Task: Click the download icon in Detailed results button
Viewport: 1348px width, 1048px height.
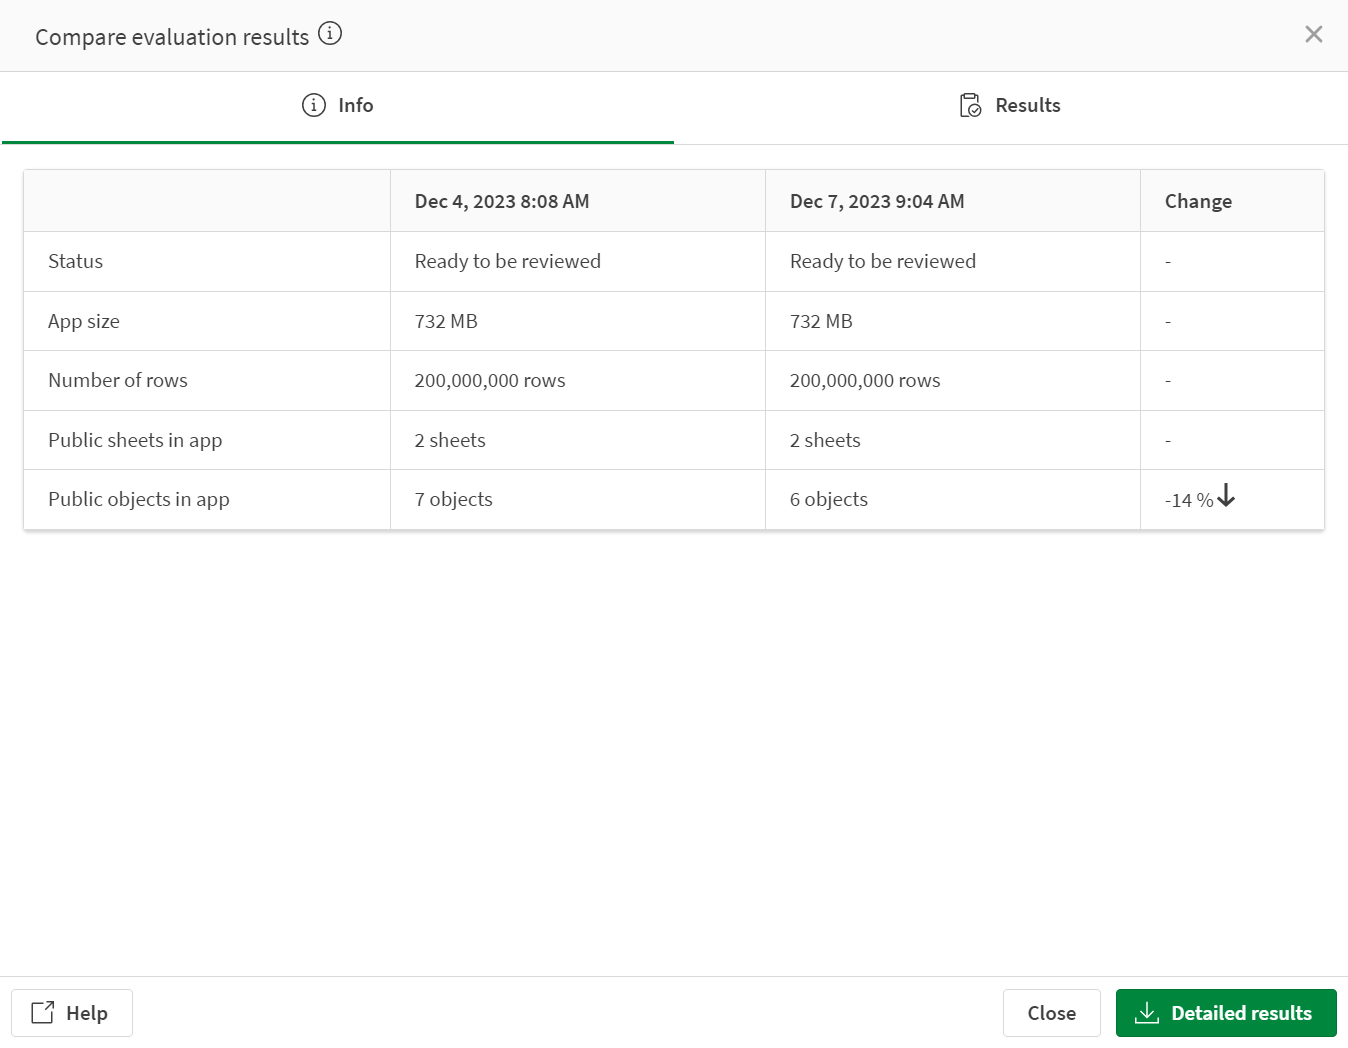Action: (1146, 1013)
